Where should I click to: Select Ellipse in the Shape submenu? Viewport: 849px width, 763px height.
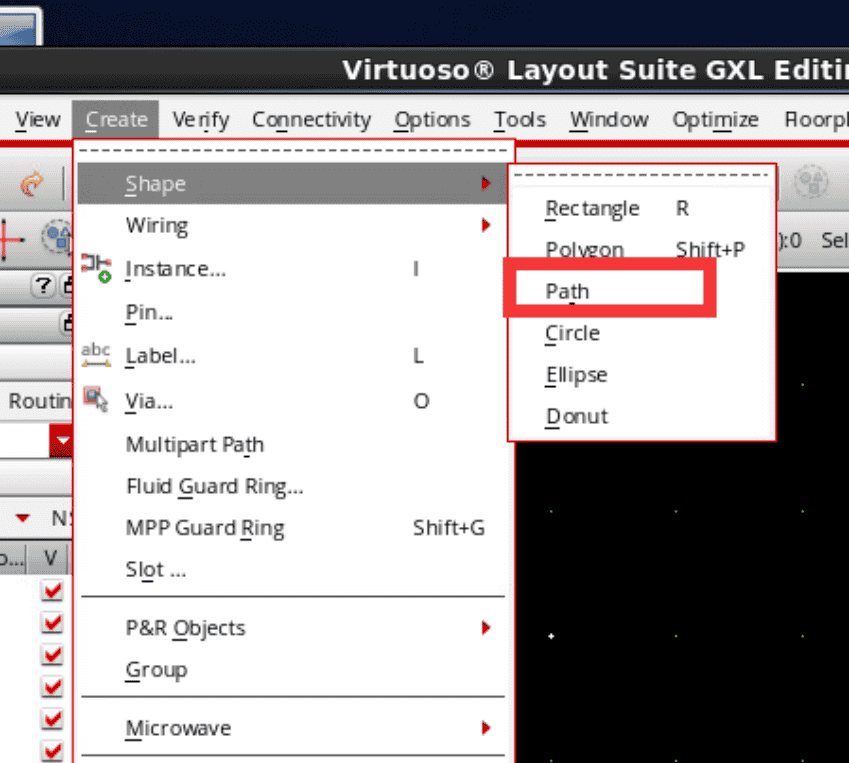[642, 374]
